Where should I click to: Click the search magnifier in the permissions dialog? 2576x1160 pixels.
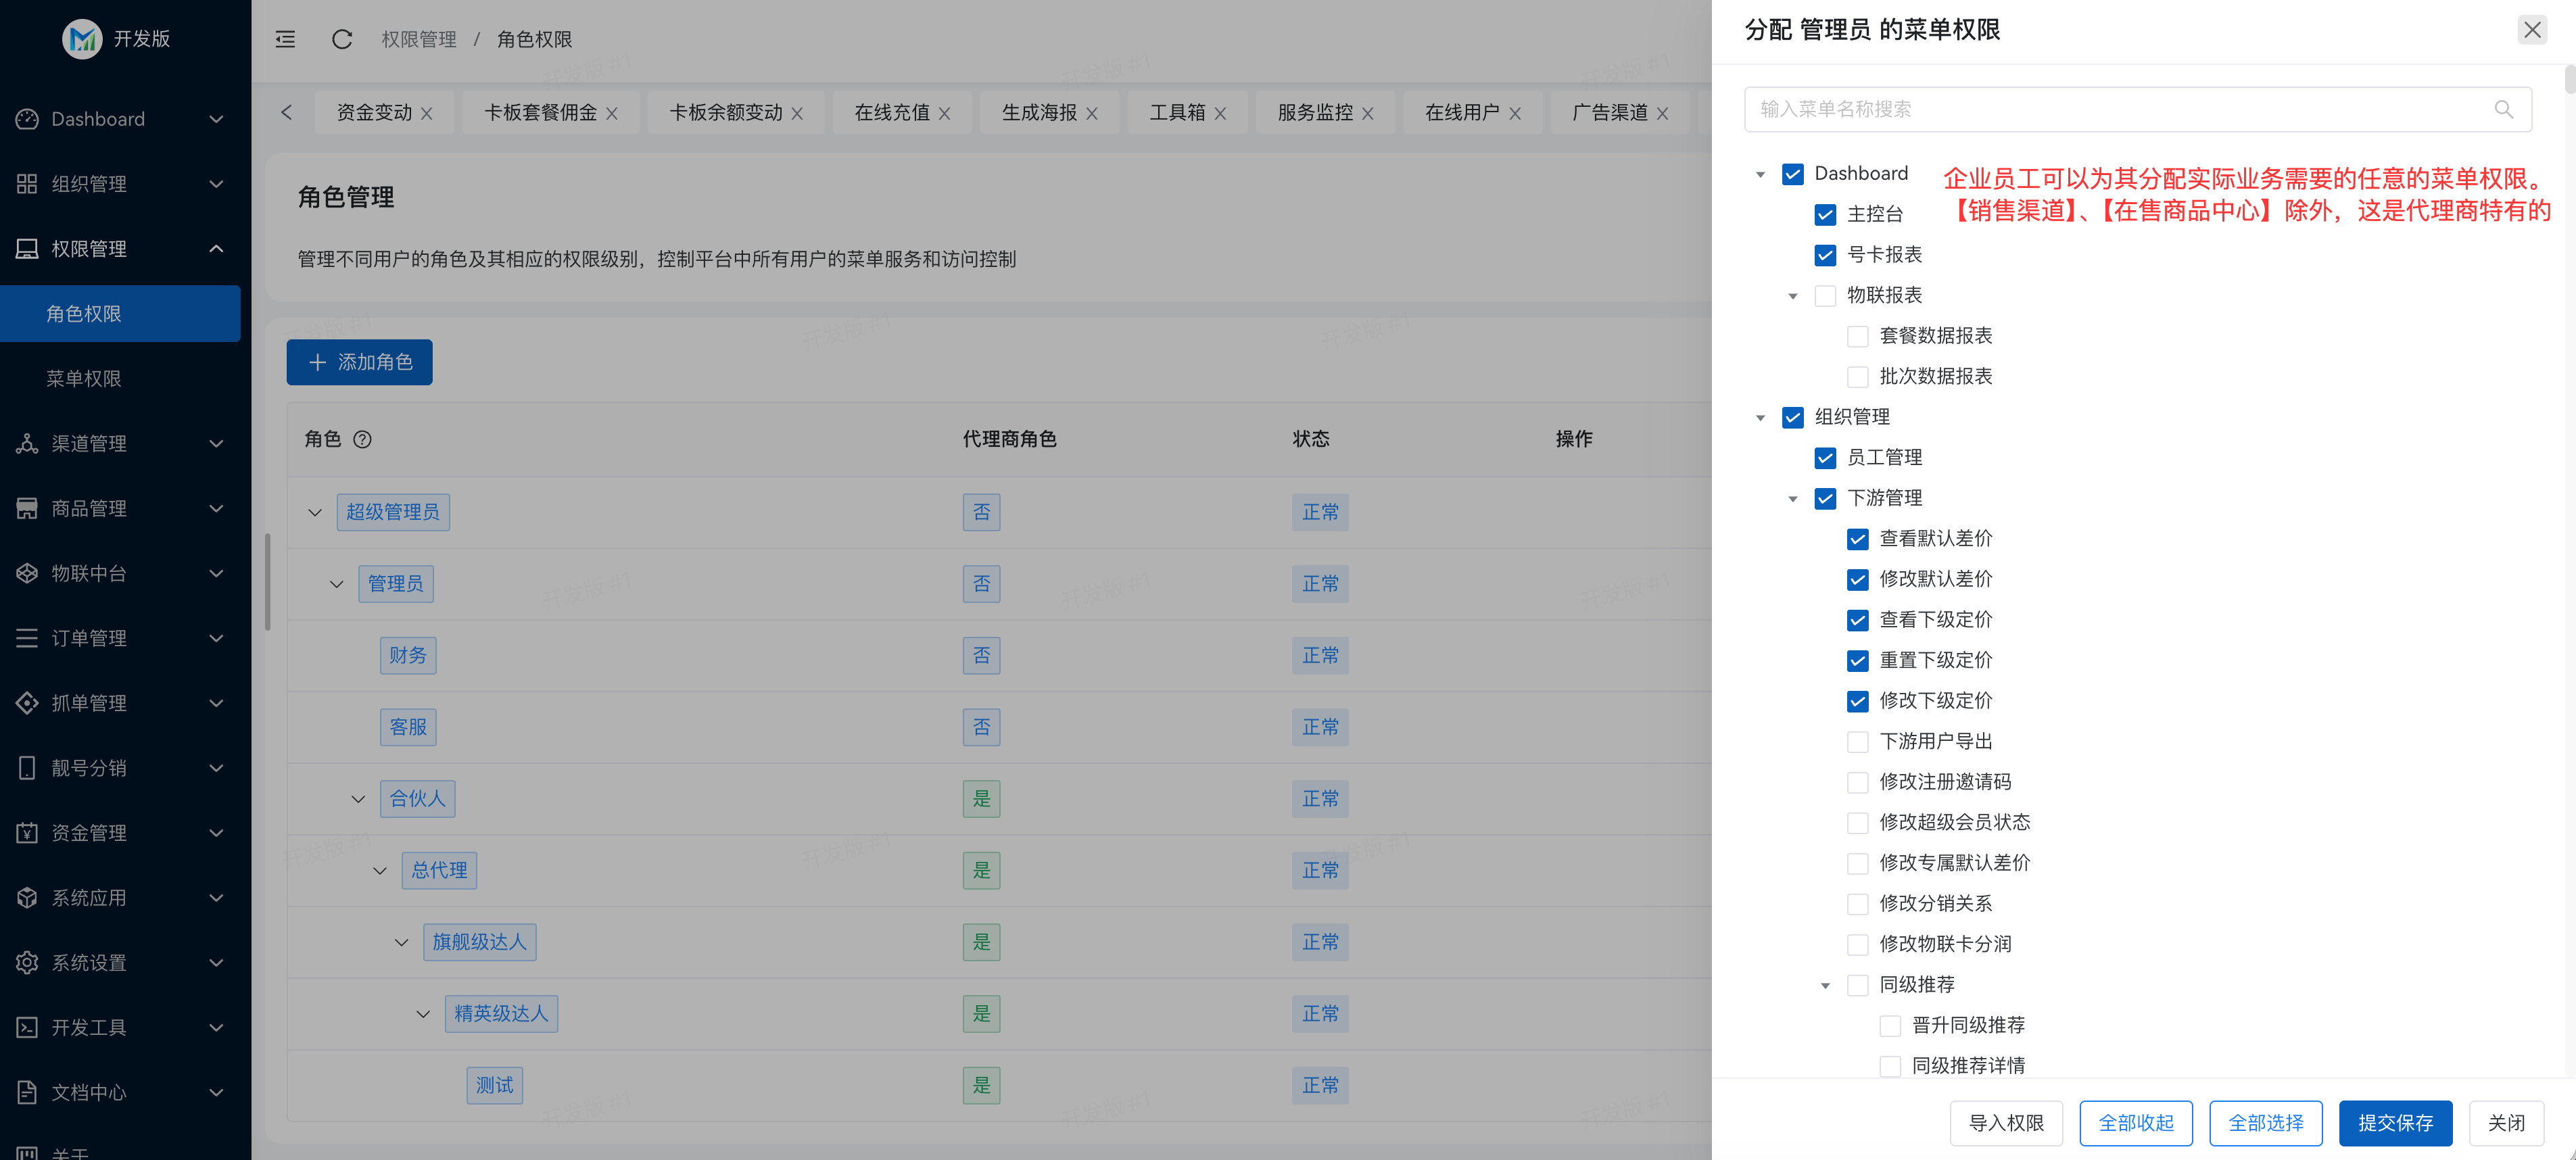pos(2504,110)
